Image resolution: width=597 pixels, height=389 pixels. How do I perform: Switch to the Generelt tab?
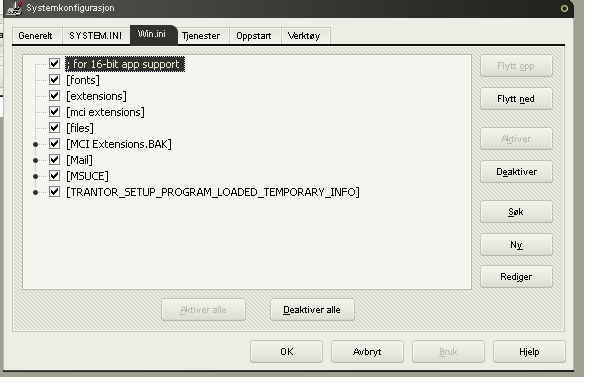pyautogui.click(x=37, y=36)
